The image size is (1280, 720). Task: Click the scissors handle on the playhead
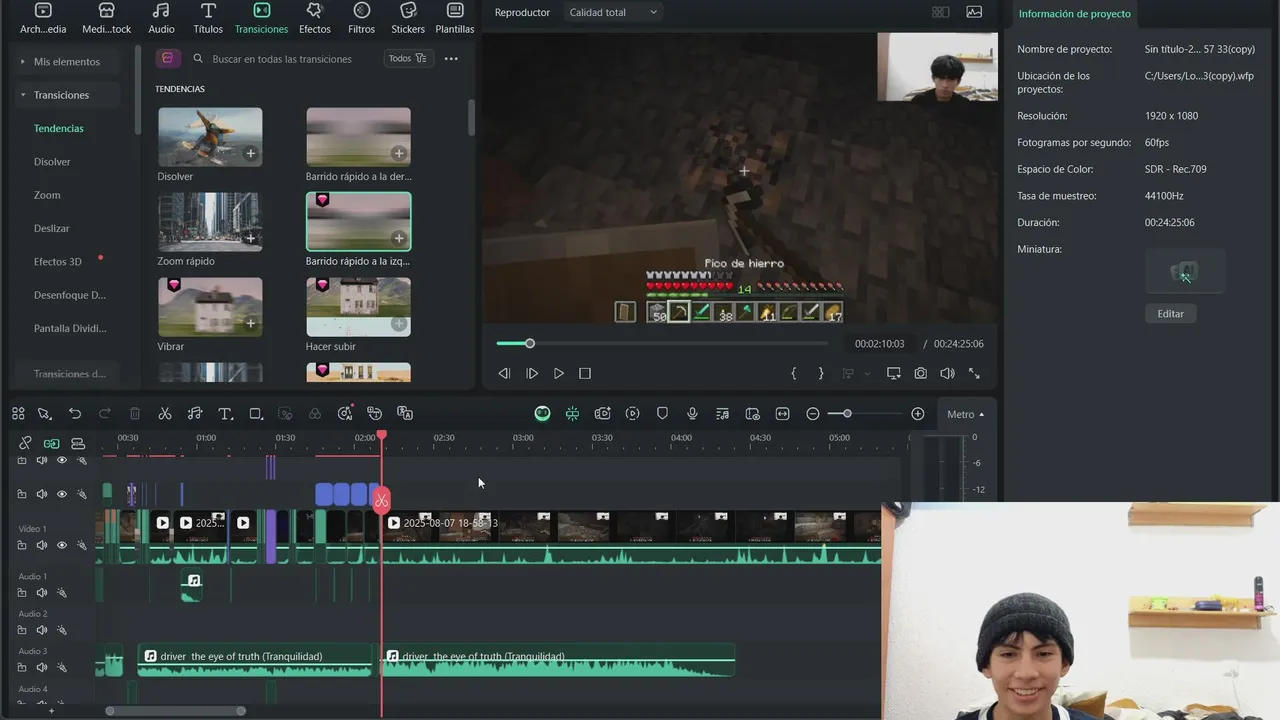point(381,499)
